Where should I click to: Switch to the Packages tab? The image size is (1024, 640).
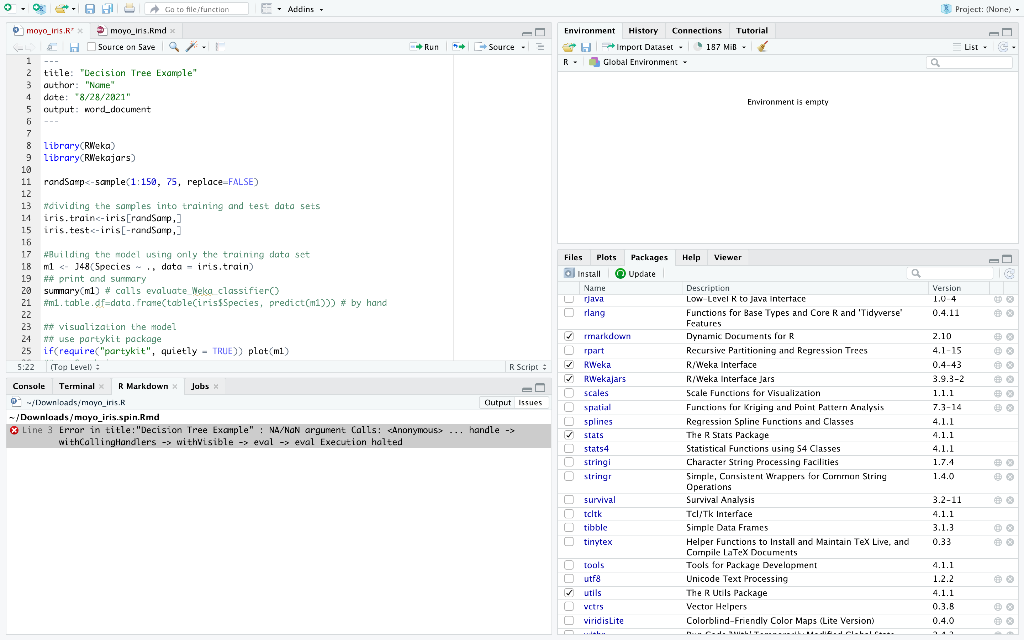click(649, 257)
